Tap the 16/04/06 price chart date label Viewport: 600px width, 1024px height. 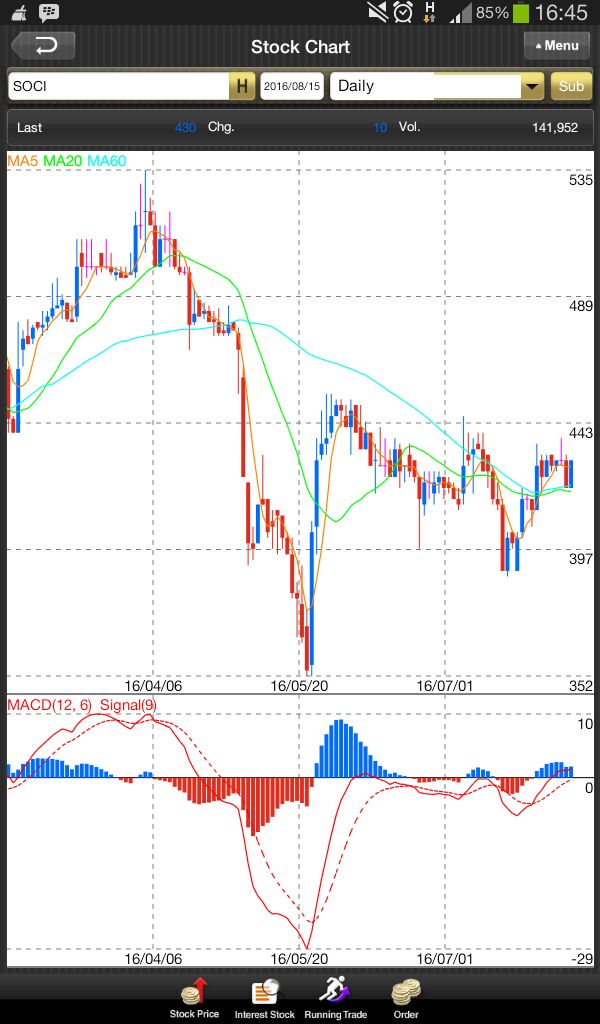[x=153, y=686]
